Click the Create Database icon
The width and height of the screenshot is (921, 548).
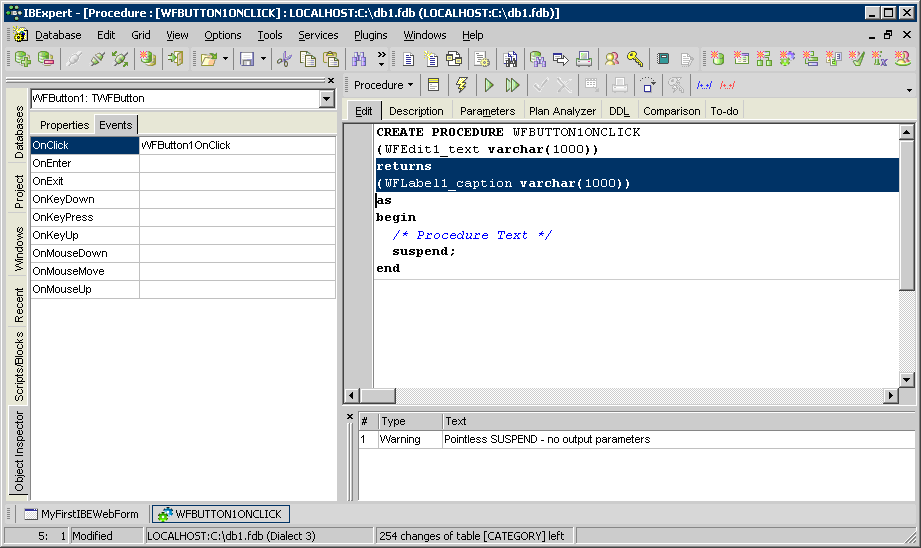point(147,59)
